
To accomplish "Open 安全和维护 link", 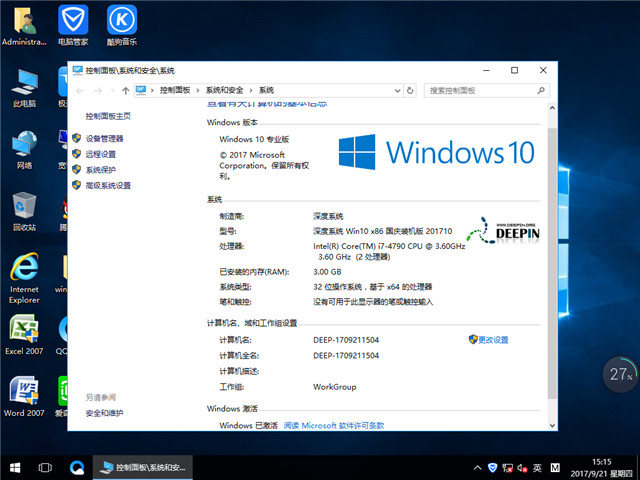I will [x=104, y=413].
